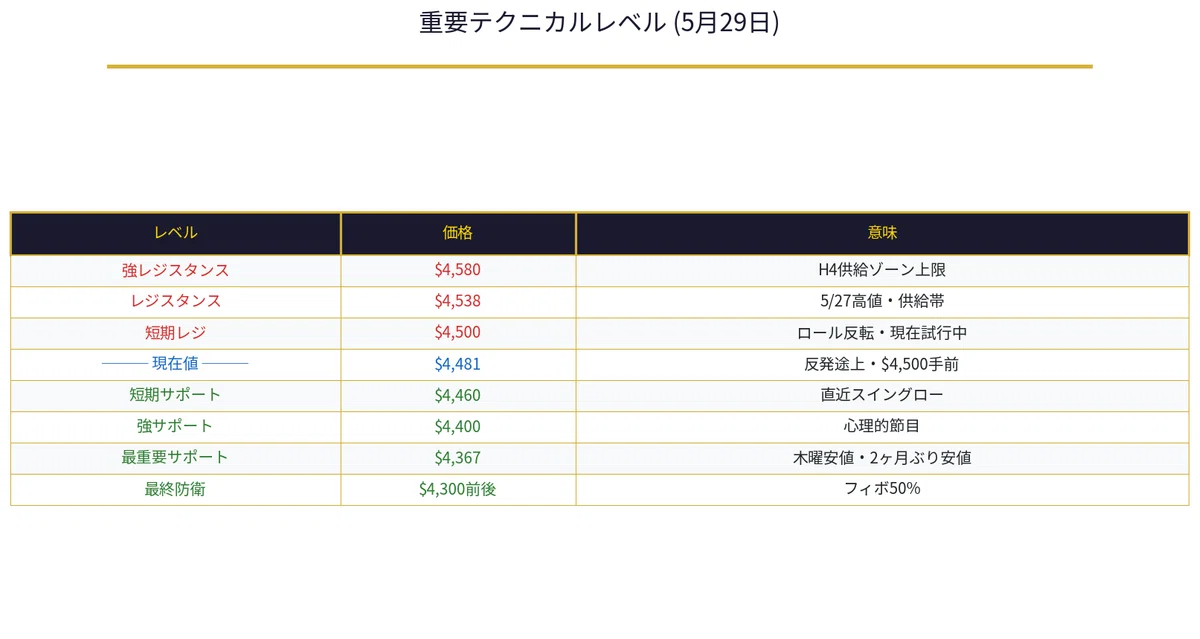
Task: Select the blue $4,481 current price
Action: 458,364
